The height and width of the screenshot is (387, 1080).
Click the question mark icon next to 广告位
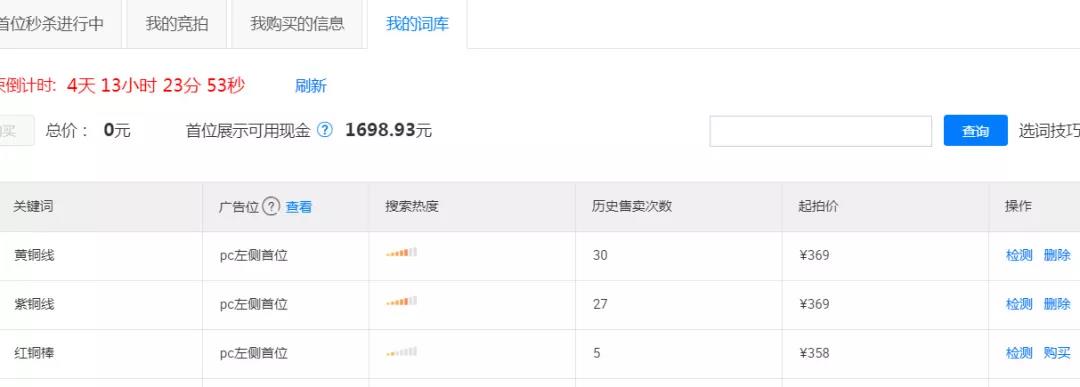click(x=271, y=207)
